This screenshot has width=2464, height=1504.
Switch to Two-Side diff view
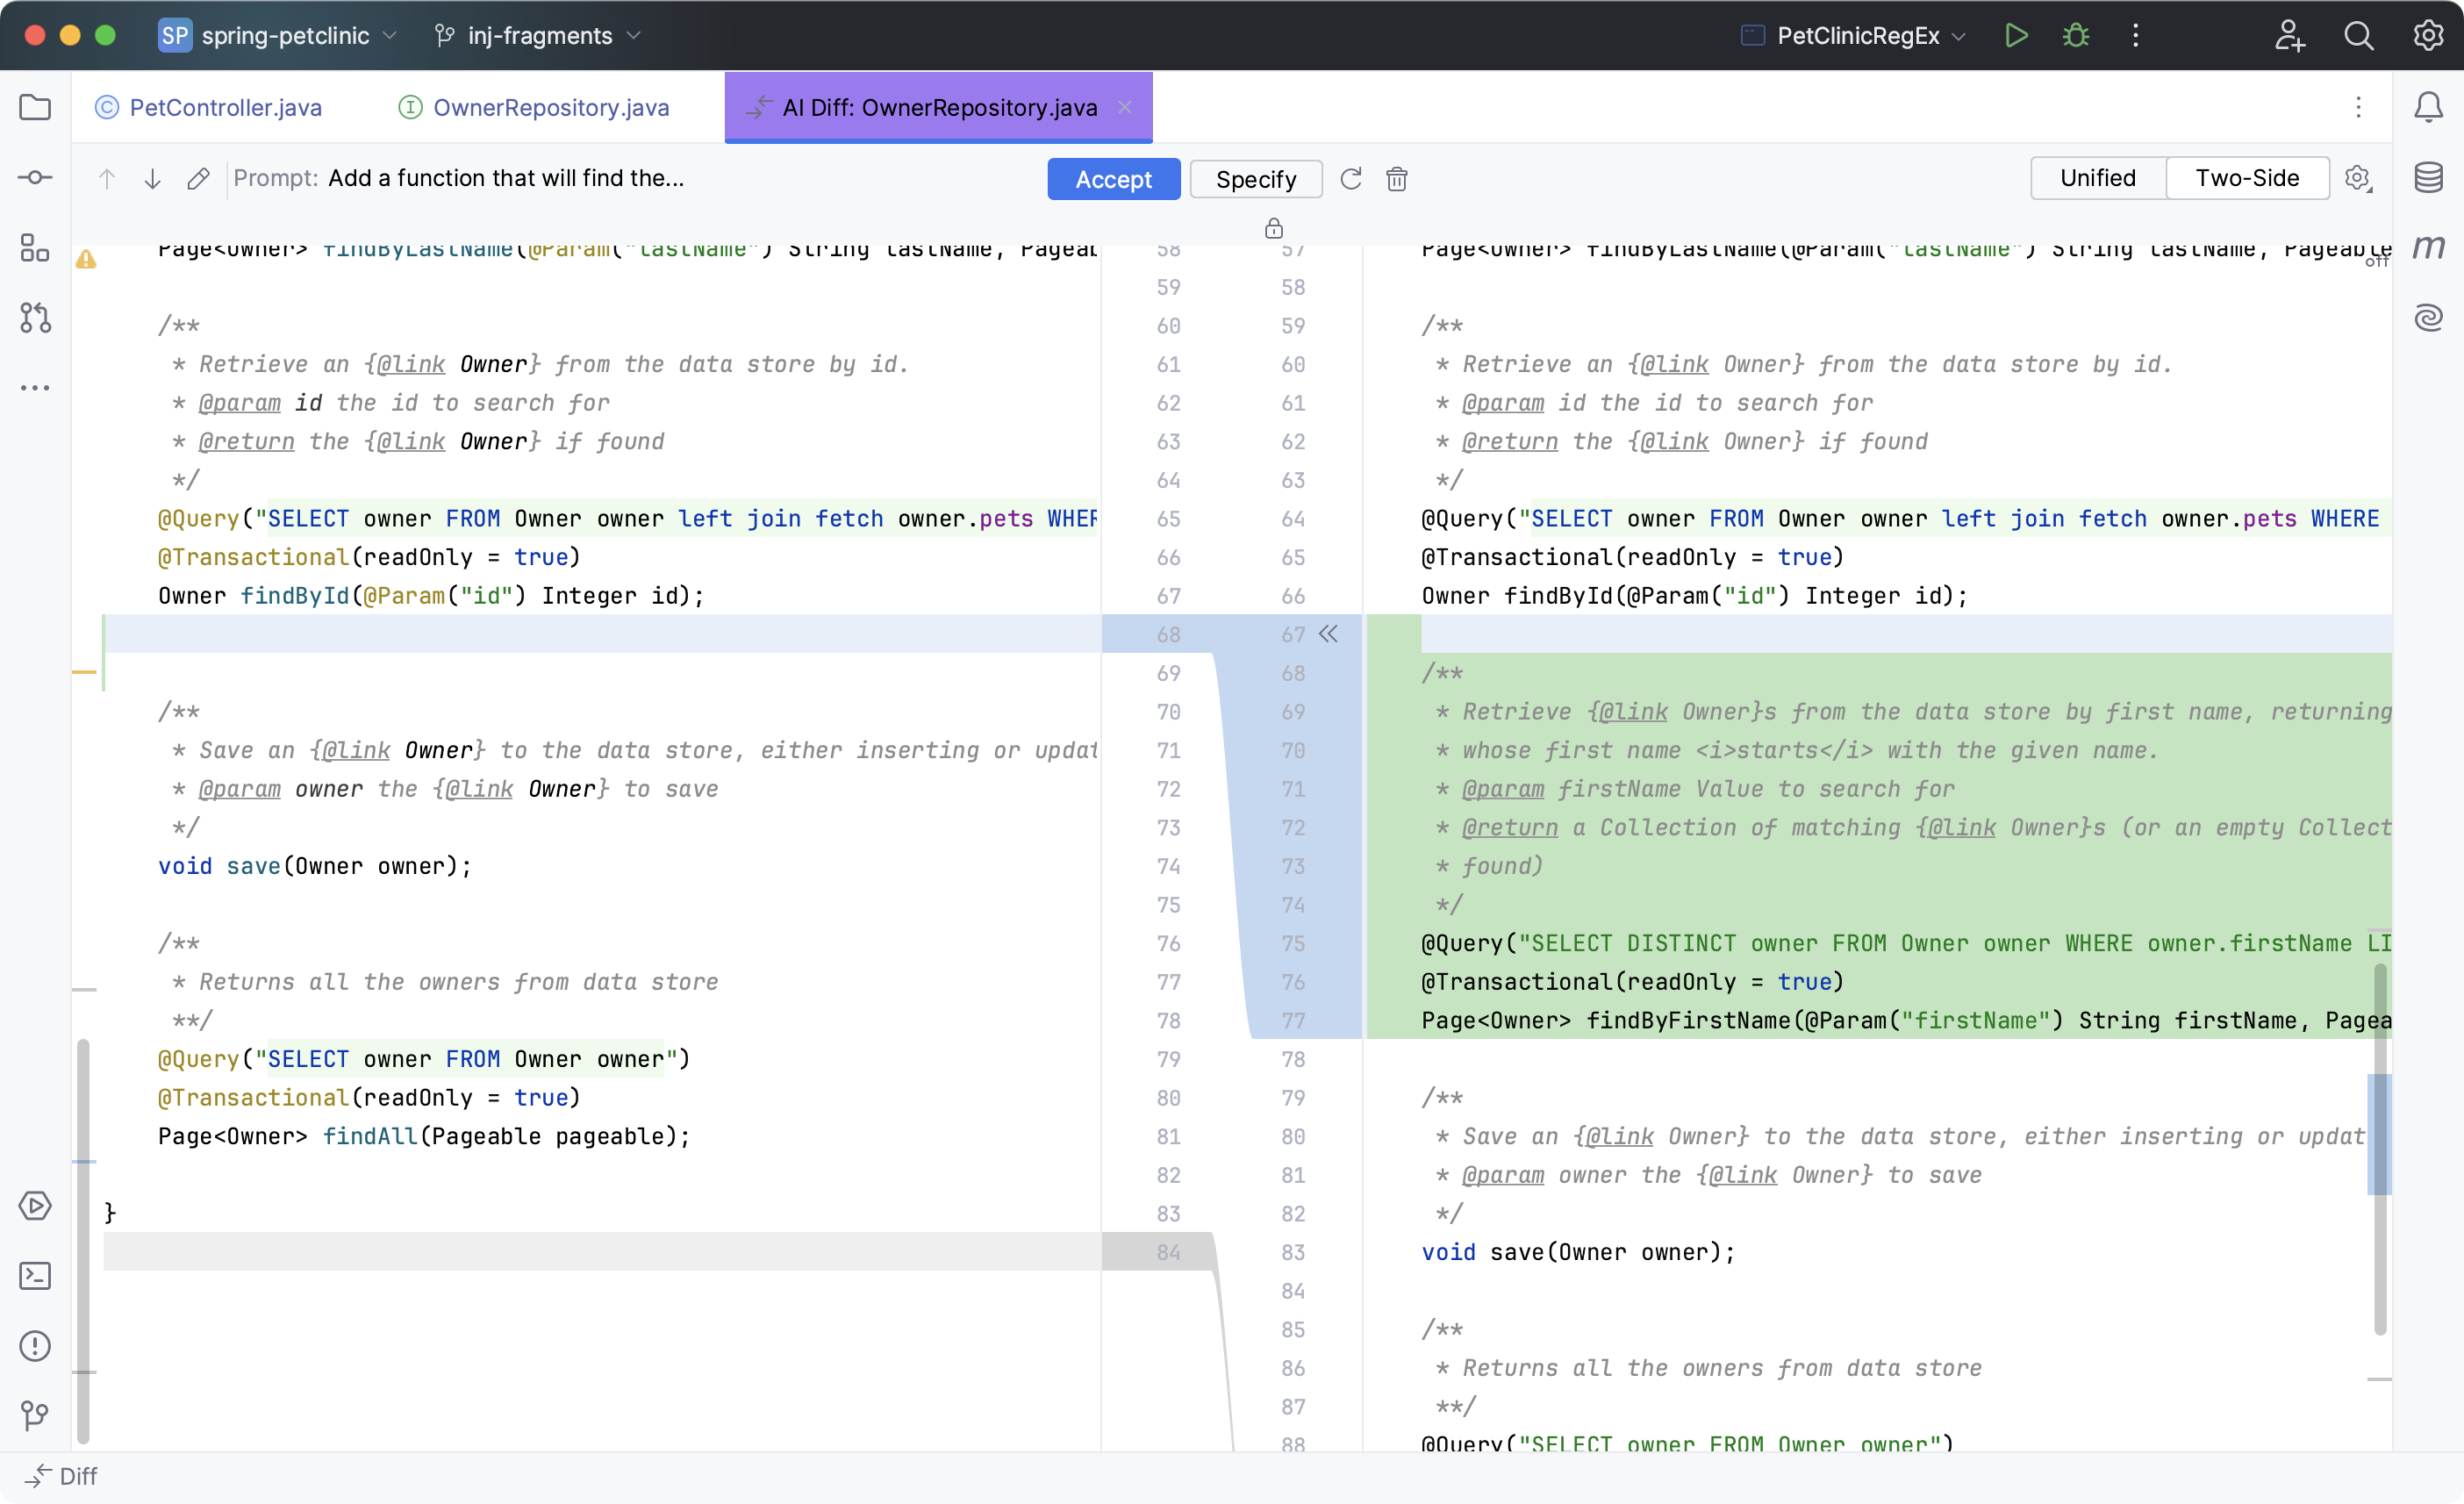click(x=2247, y=177)
